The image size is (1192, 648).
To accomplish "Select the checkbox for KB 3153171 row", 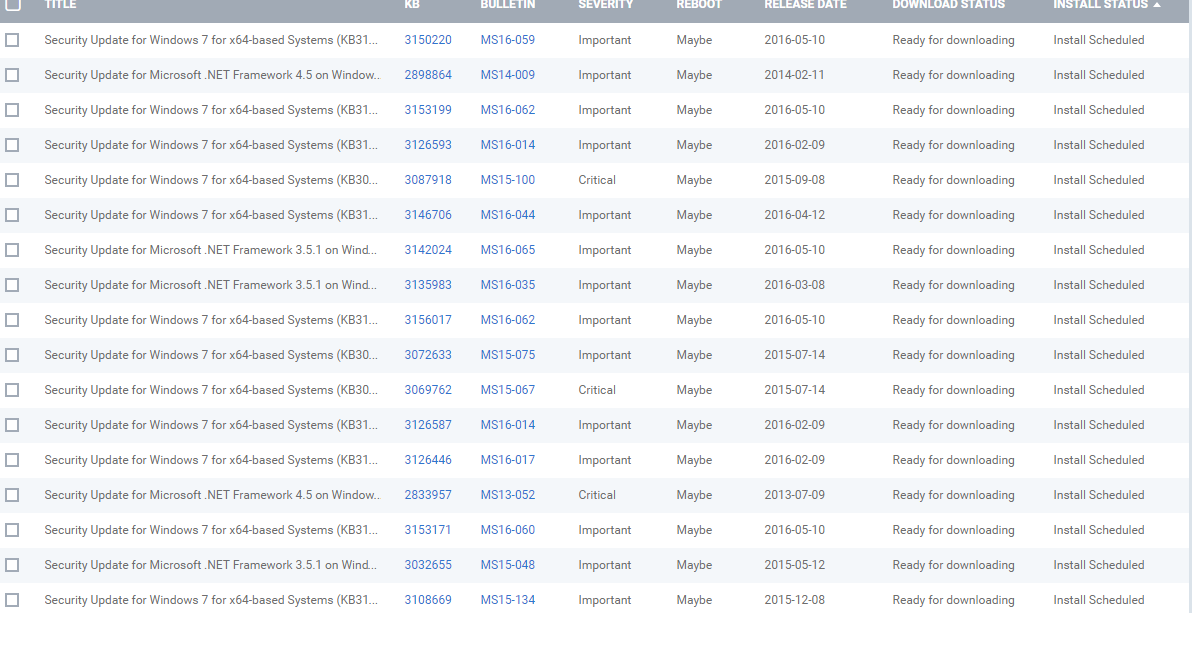I will tap(12, 530).
